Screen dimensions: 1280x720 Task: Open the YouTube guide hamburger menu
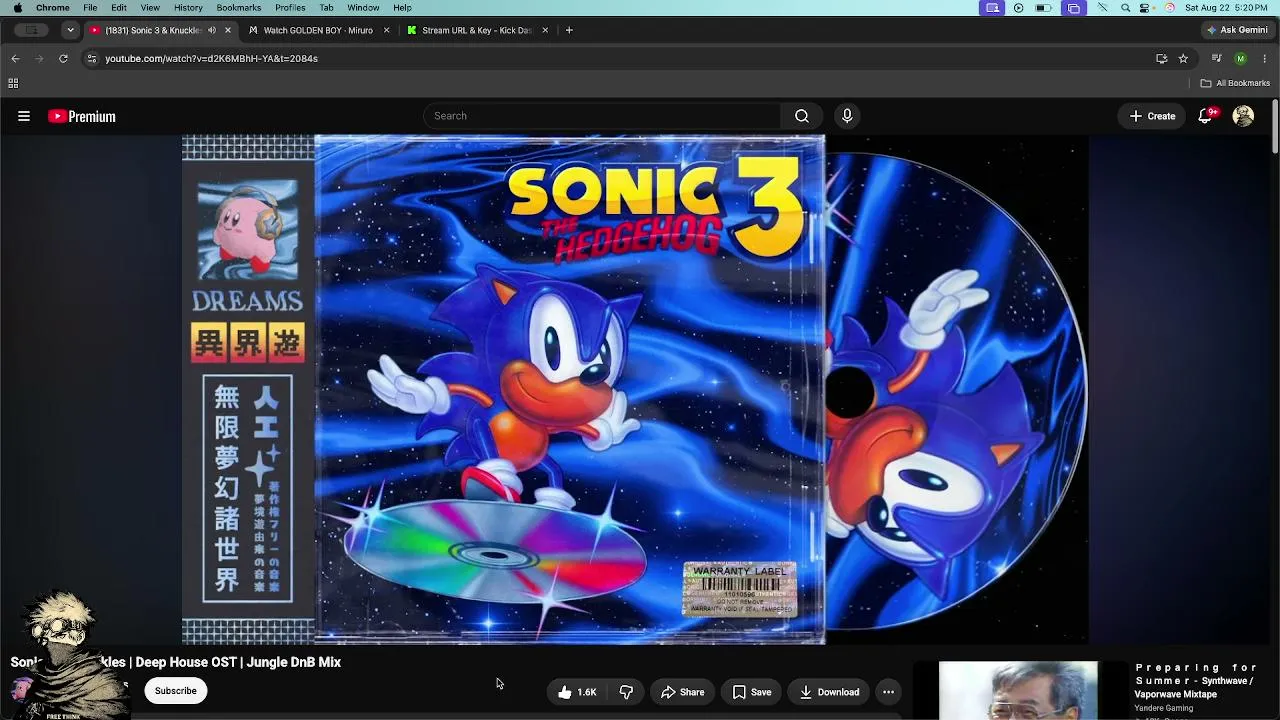tap(24, 116)
